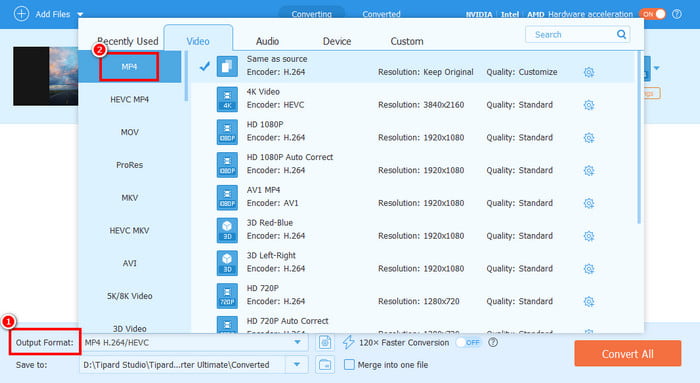Screen dimensions: 700x383
Task: Choose 3D Video format
Action: [129, 329]
